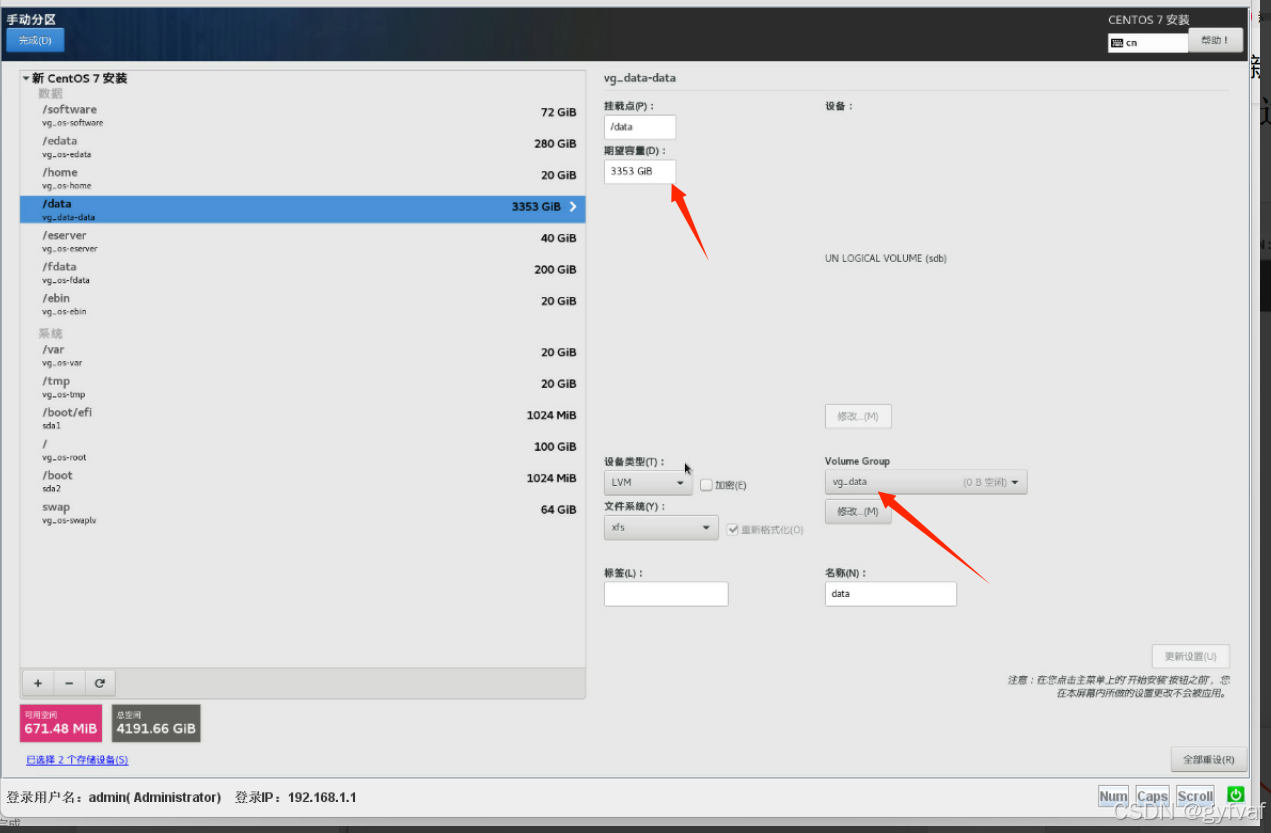This screenshot has height=833, width=1271.
Task: Click the Num lock indicator
Action: (x=1113, y=796)
